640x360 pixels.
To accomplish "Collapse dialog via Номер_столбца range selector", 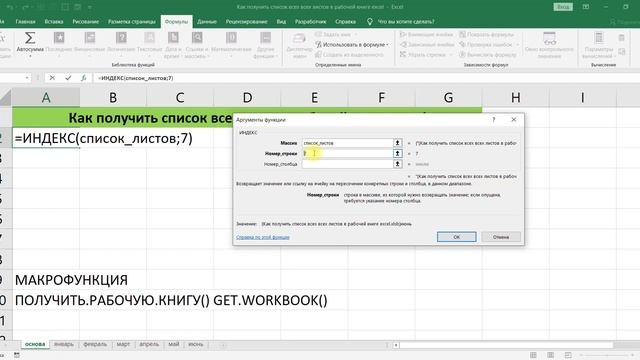I will click(397, 164).
